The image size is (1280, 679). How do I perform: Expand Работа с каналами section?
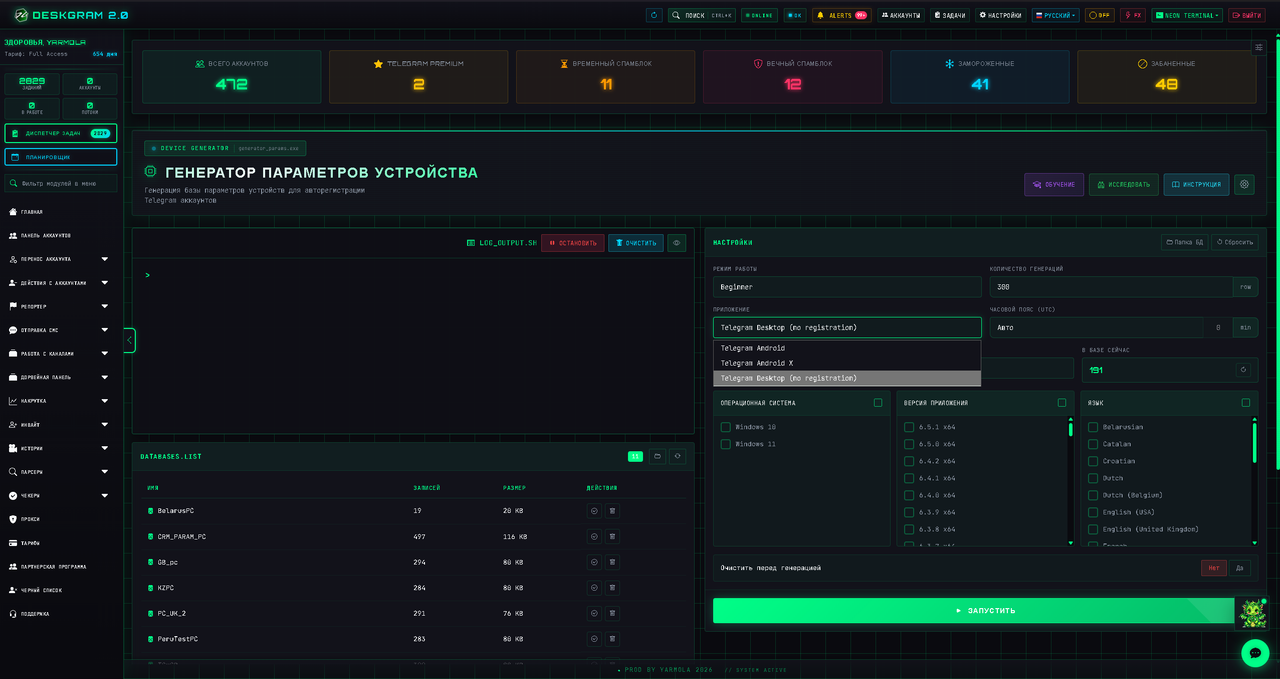pyautogui.click(x=60, y=353)
